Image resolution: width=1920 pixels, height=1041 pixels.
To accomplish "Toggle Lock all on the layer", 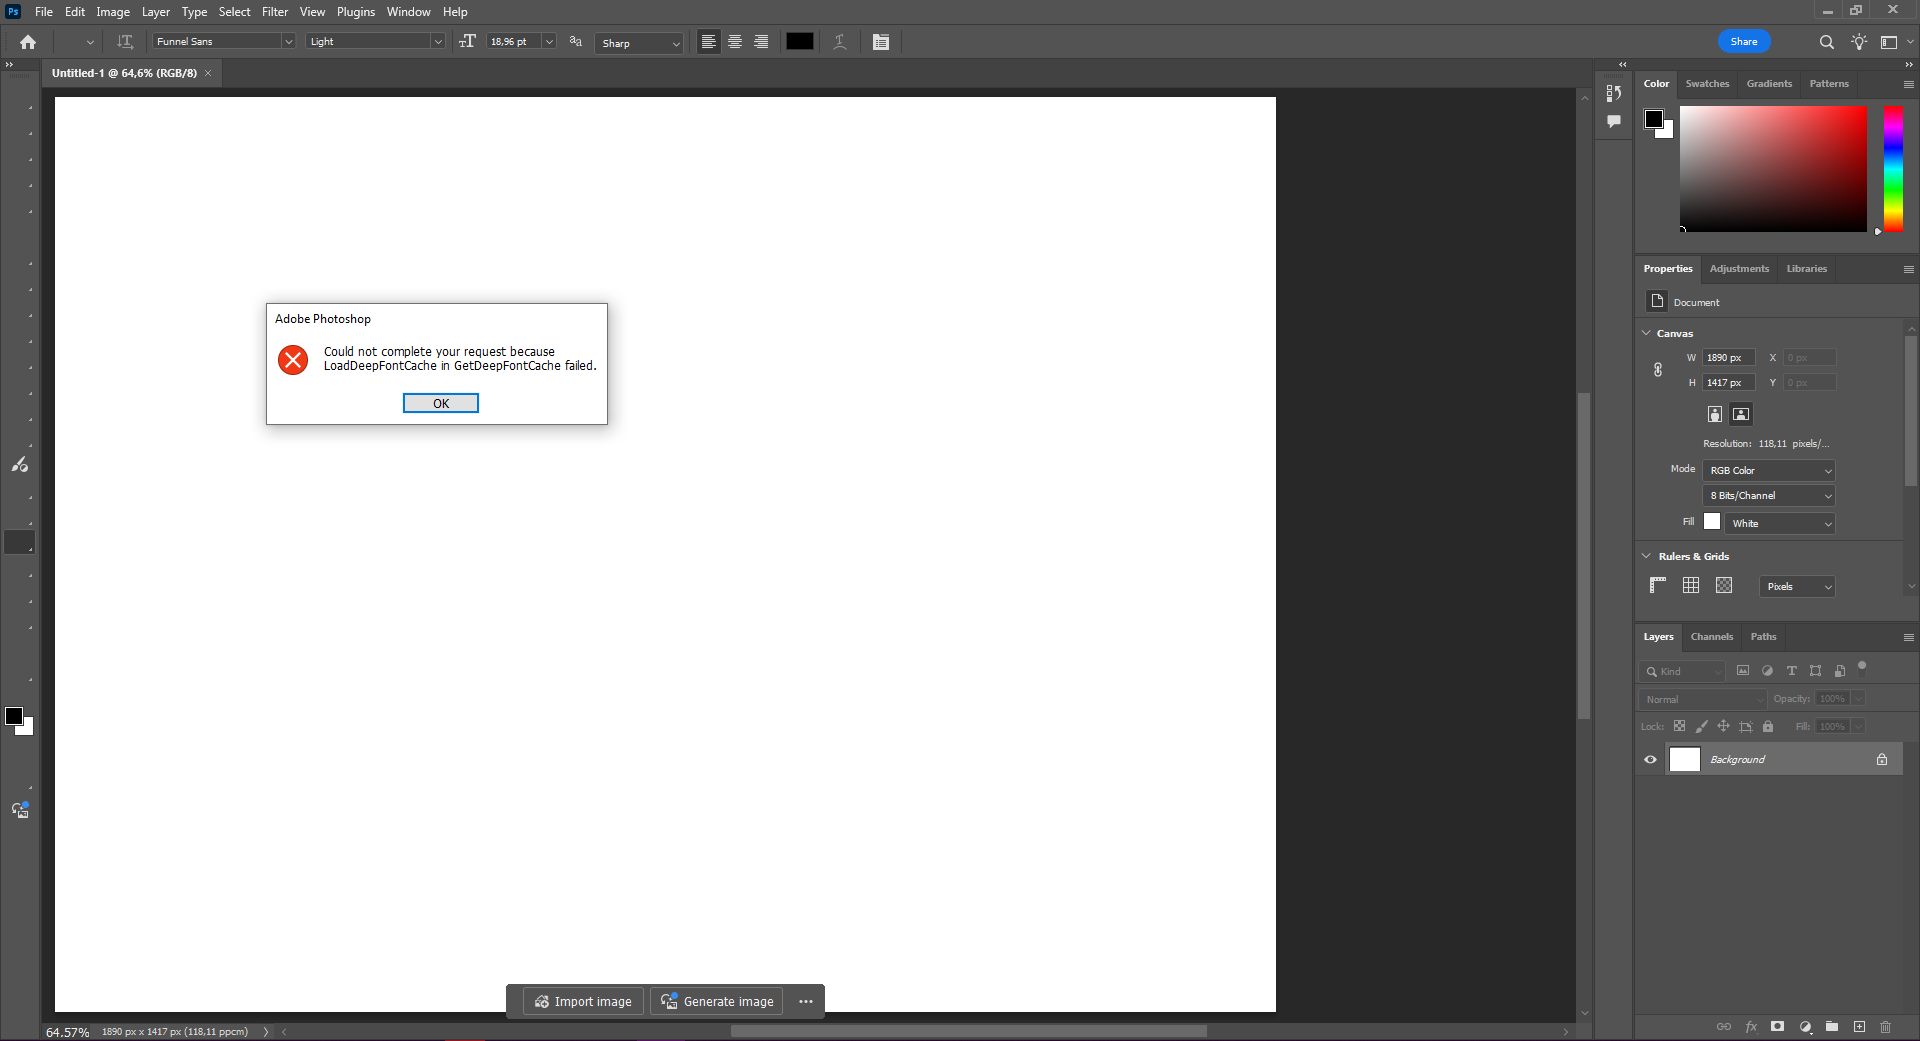I will (x=1768, y=726).
